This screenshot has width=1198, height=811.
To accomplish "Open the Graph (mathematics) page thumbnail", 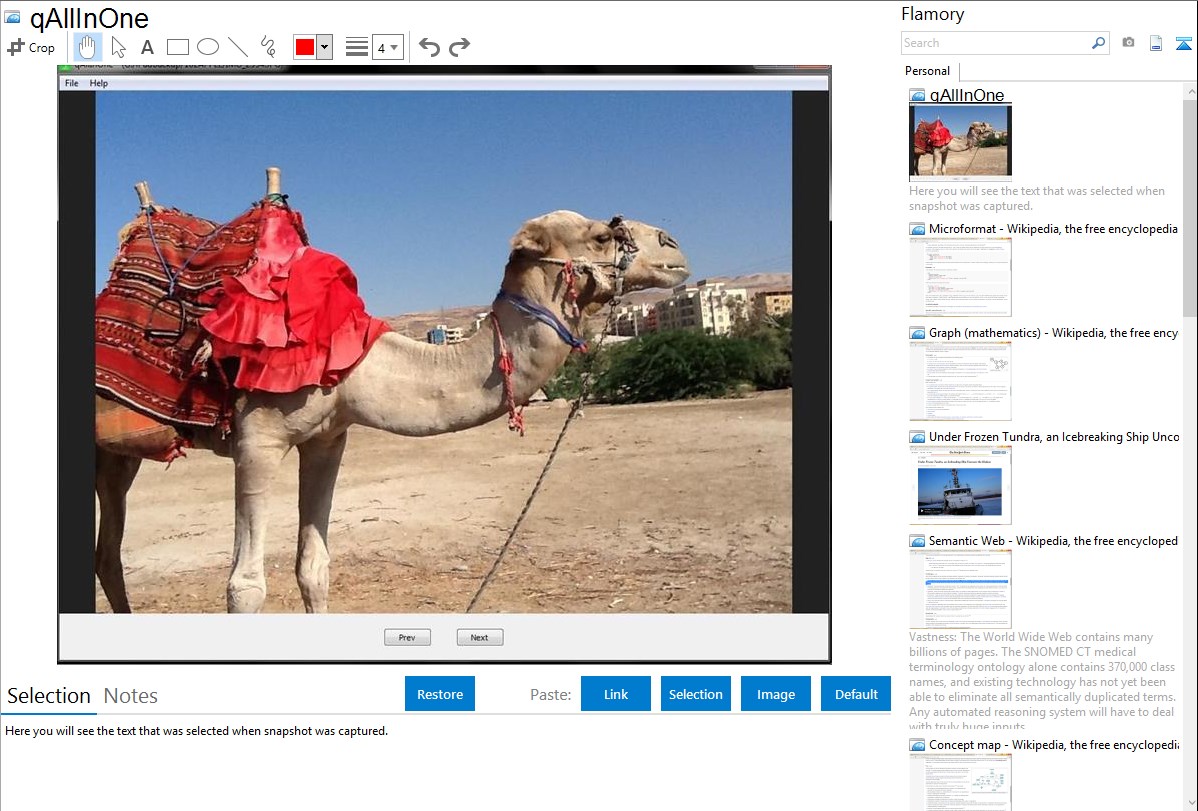I will tap(960, 381).
